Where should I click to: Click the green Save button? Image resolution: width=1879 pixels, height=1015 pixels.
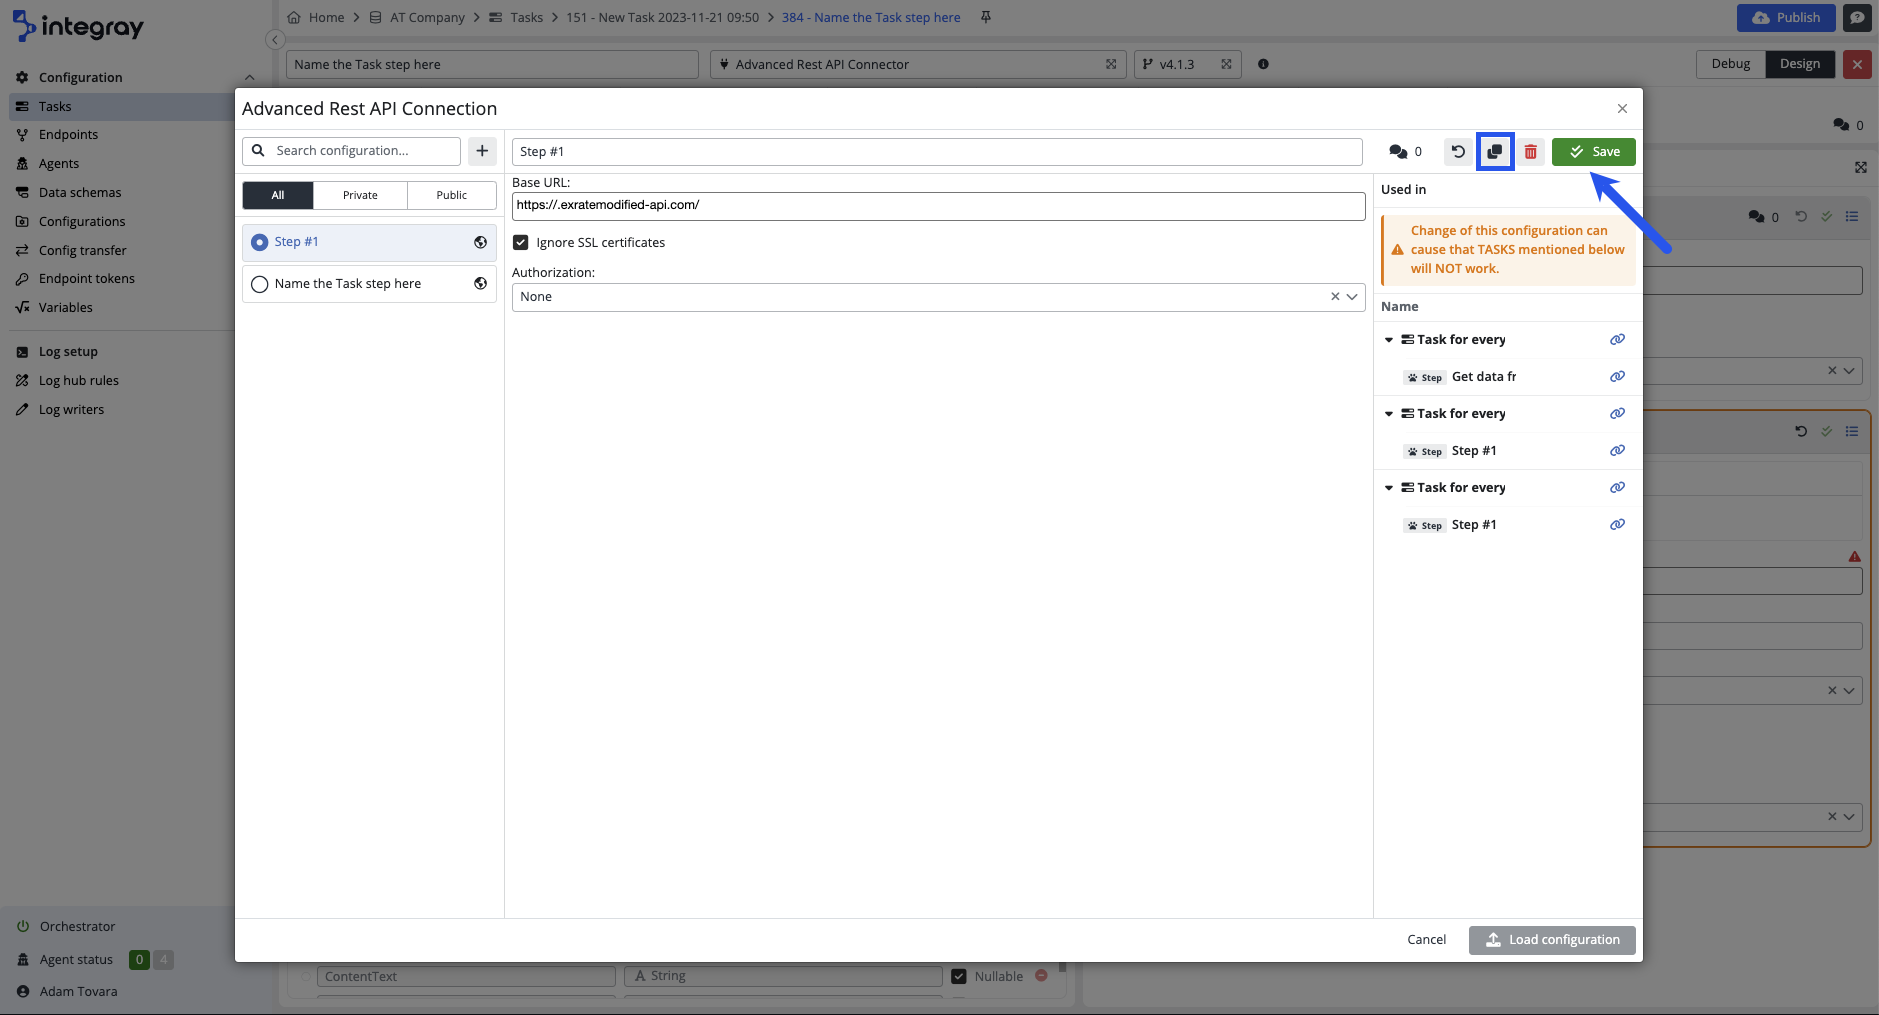coord(1593,152)
